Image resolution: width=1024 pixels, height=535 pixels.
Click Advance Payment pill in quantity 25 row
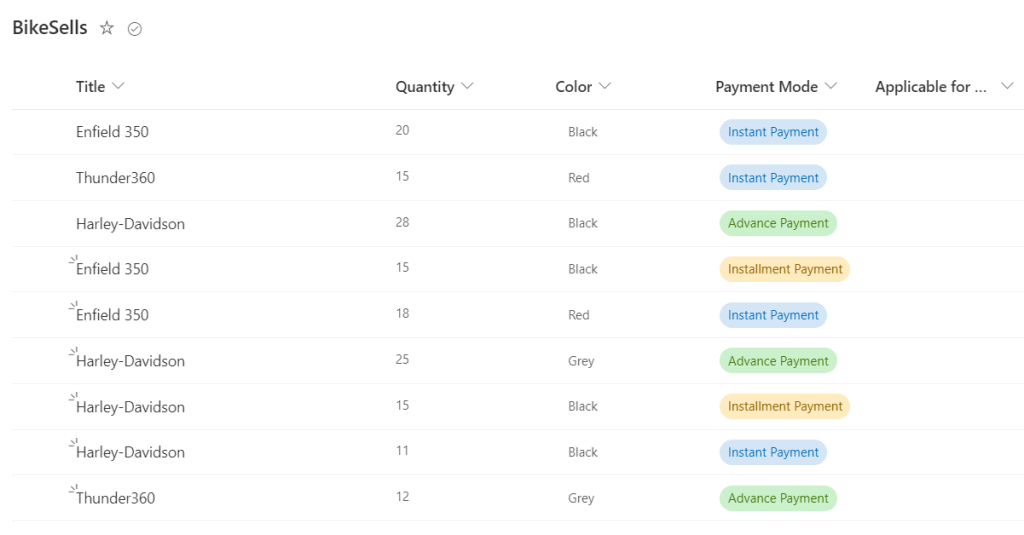[x=778, y=361]
